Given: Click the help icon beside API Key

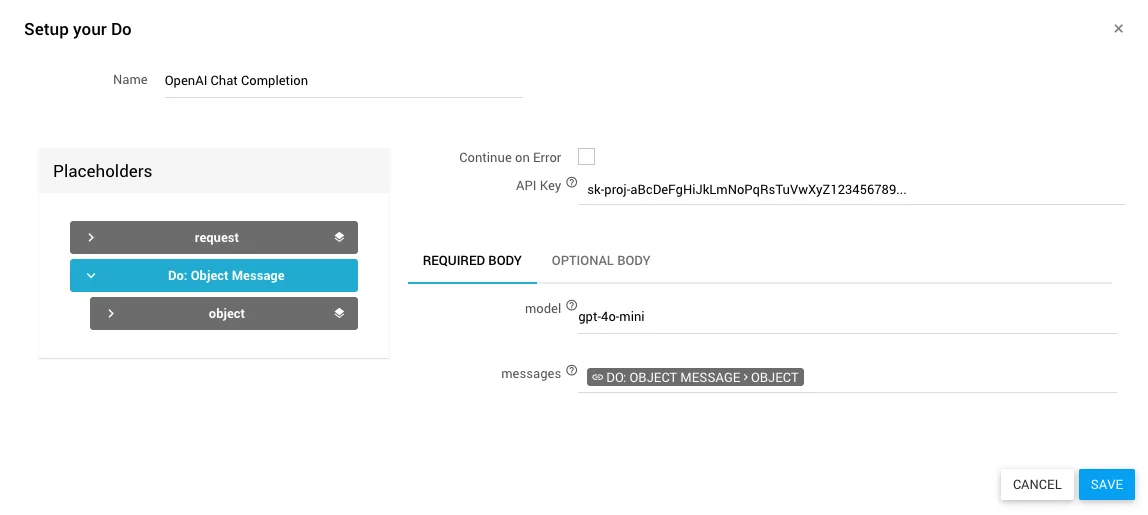Looking at the screenshot, I should [x=572, y=183].
